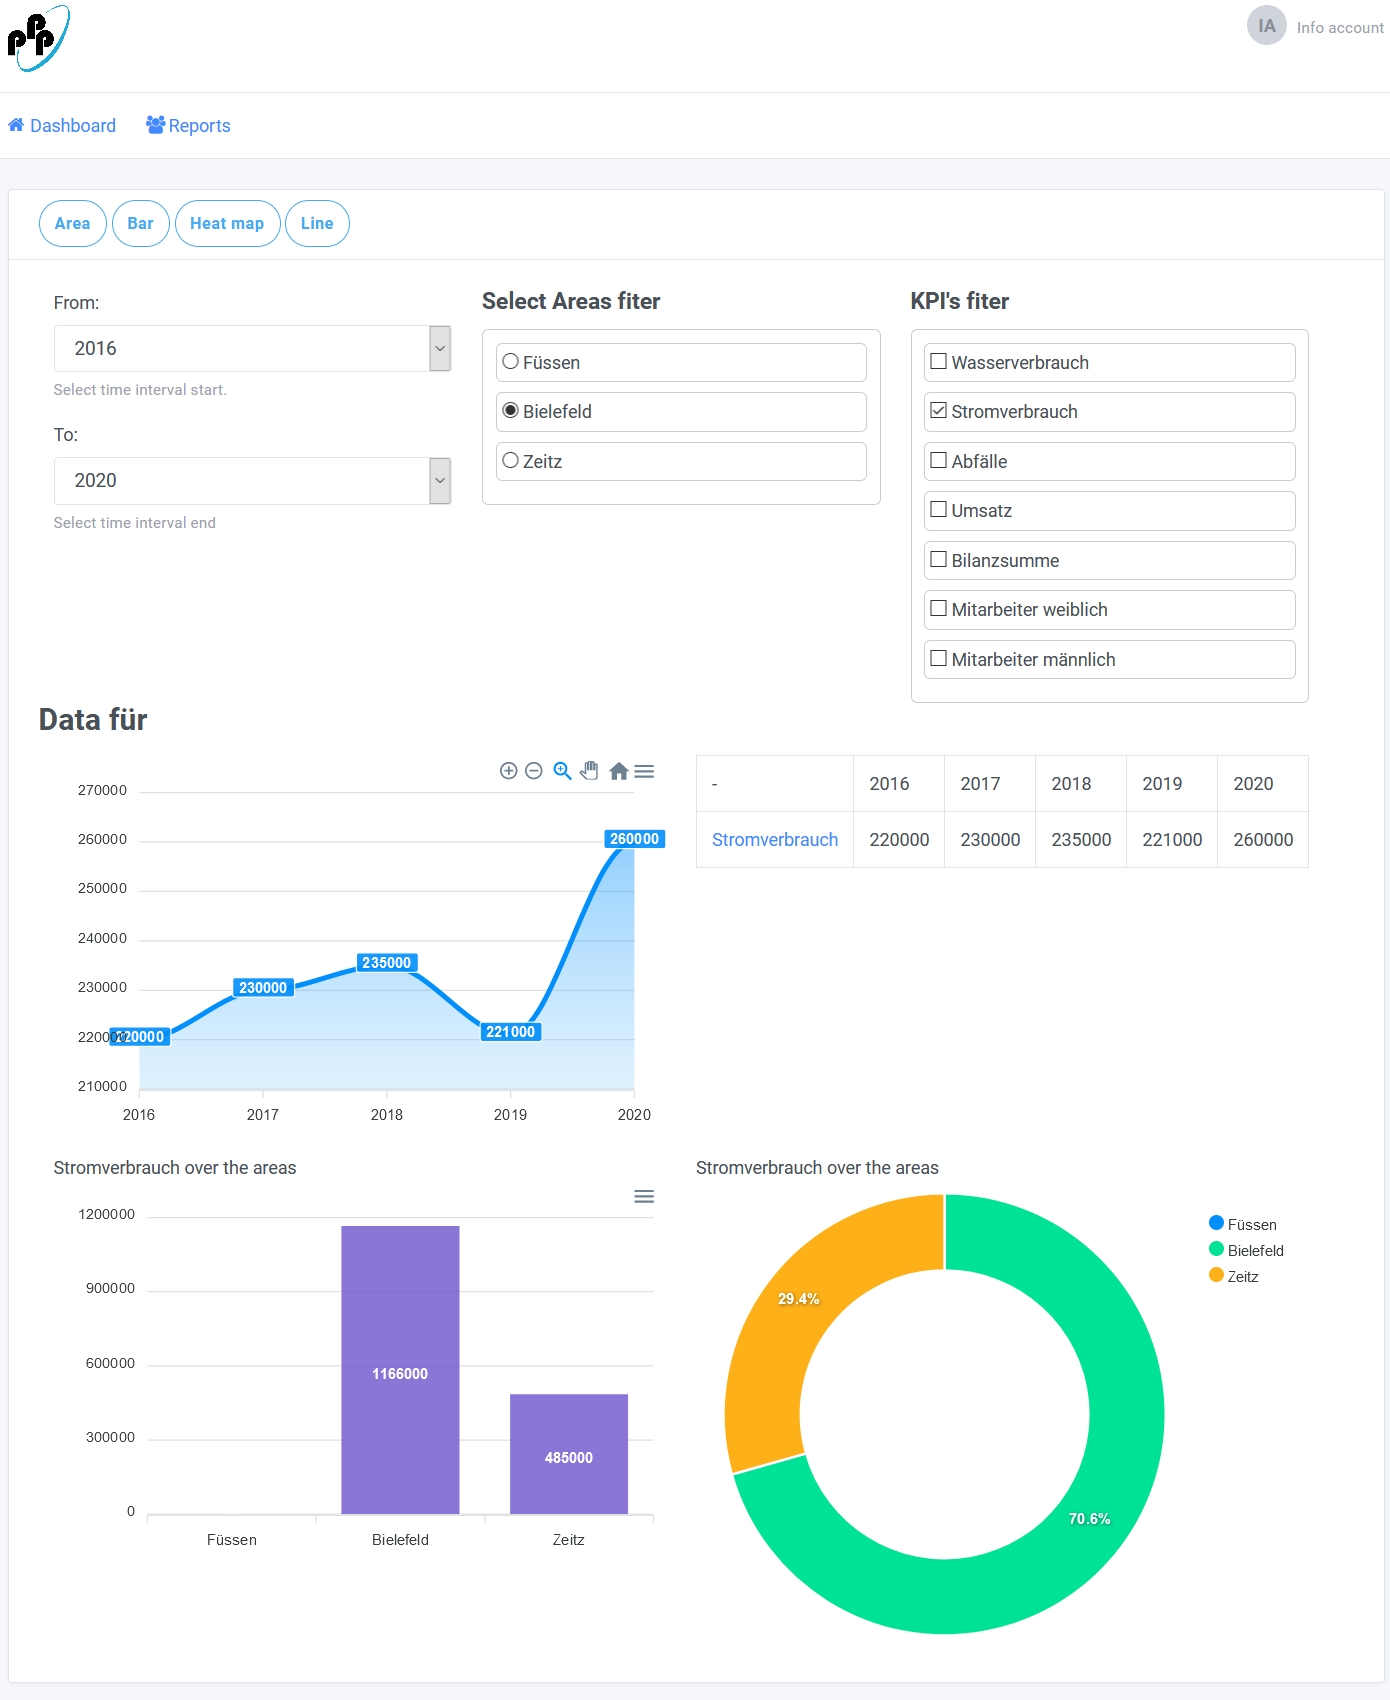The width and height of the screenshot is (1390, 1700).
Task: Click the Reports users icon
Action: (x=155, y=125)
